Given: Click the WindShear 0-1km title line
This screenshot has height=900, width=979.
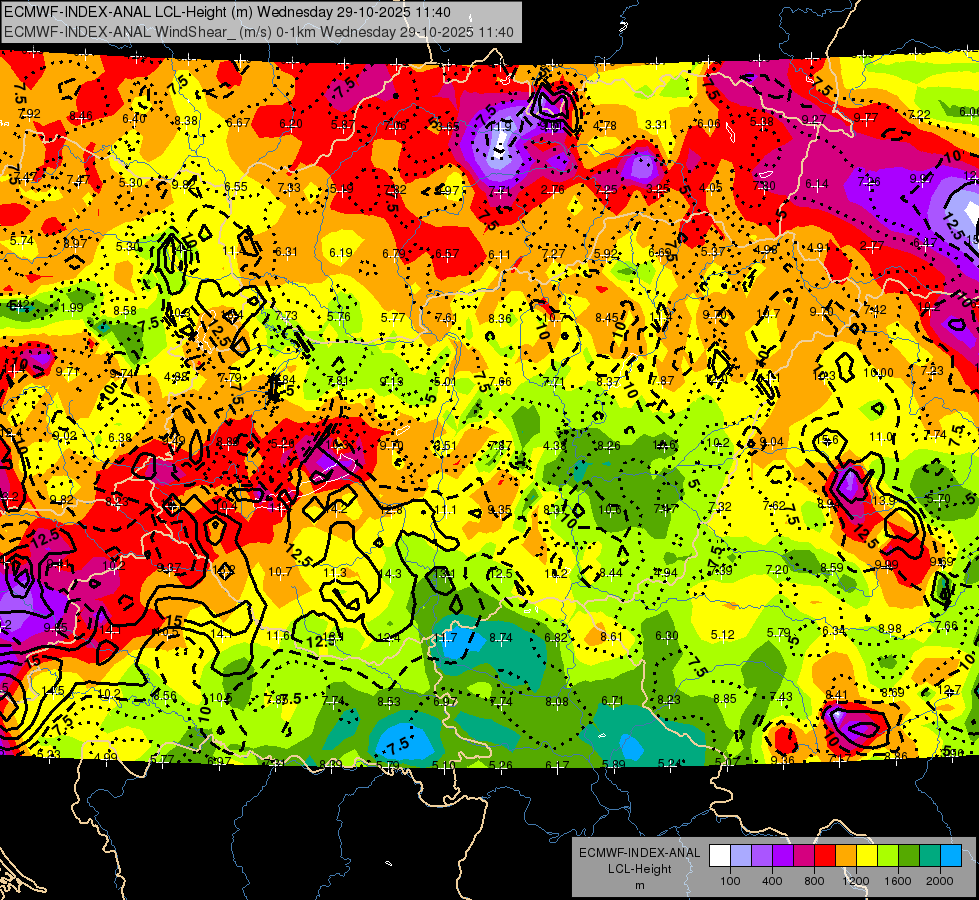Looking at the screenshot, I should 259,32.
